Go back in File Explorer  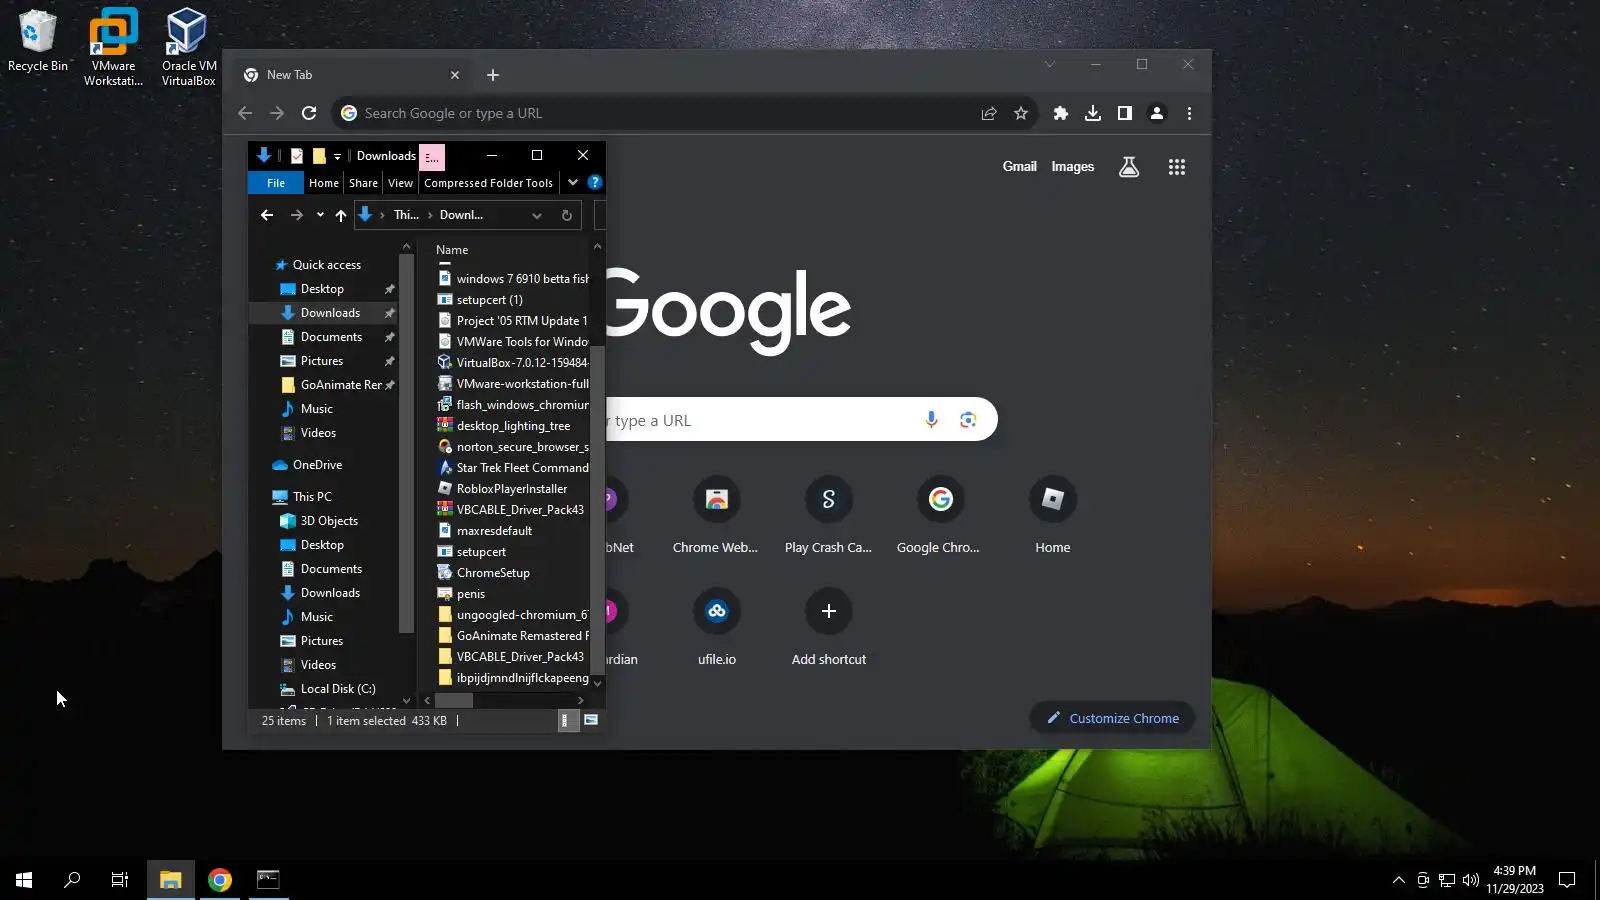[x=267, y=215]
